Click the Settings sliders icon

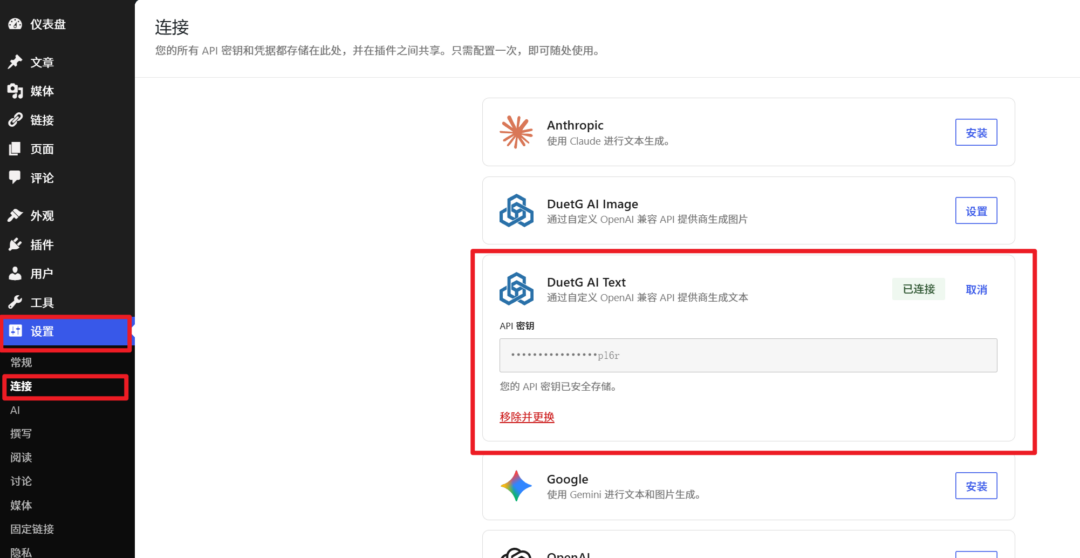tap(14, 331)
